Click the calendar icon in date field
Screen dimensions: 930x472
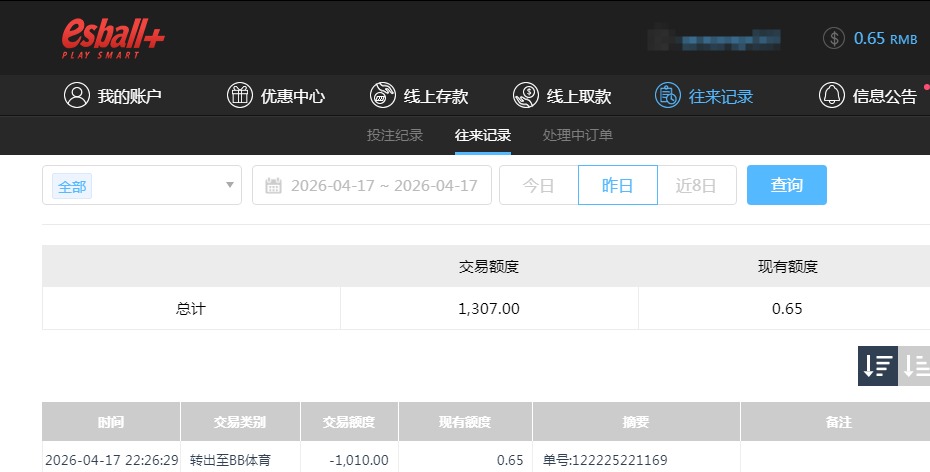click(x=273, y=186)
